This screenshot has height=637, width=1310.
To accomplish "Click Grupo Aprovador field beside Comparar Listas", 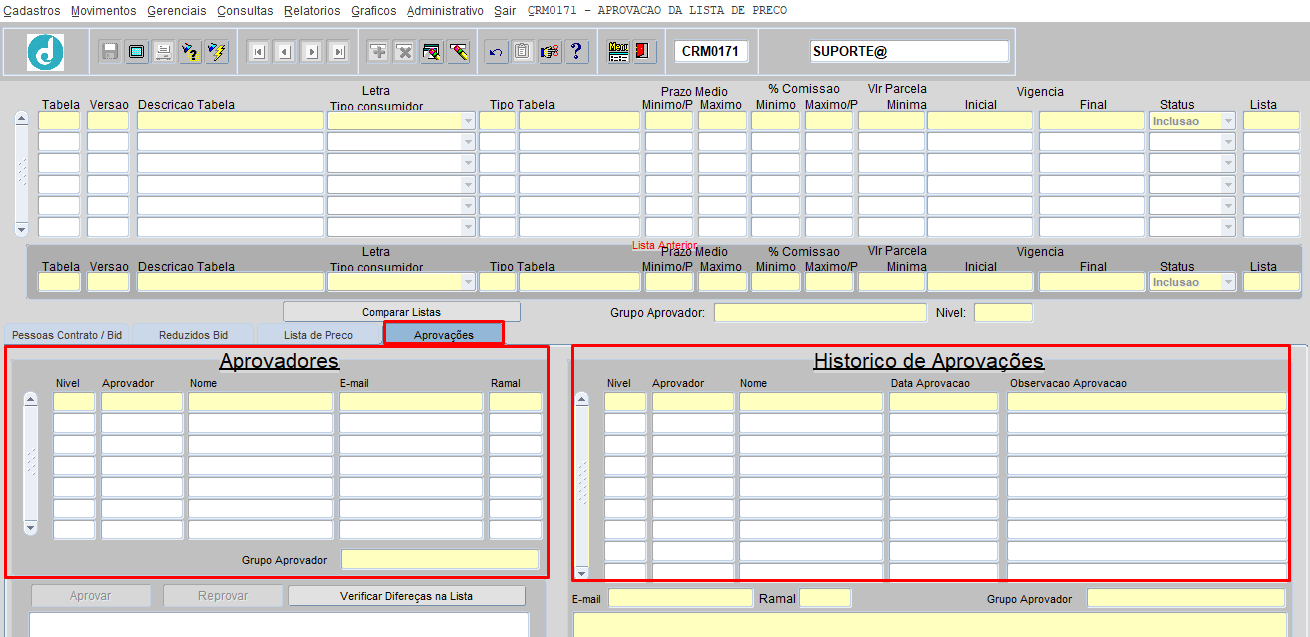I will [820, 313].
